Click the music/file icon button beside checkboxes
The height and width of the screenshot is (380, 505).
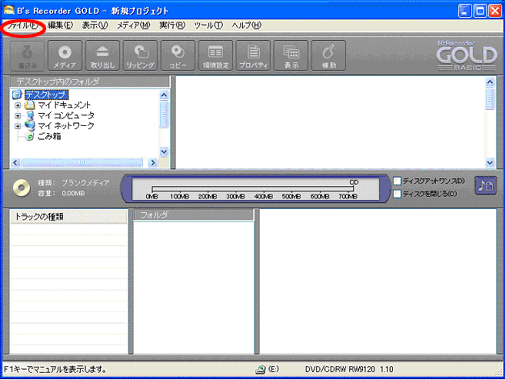(486, 186)
